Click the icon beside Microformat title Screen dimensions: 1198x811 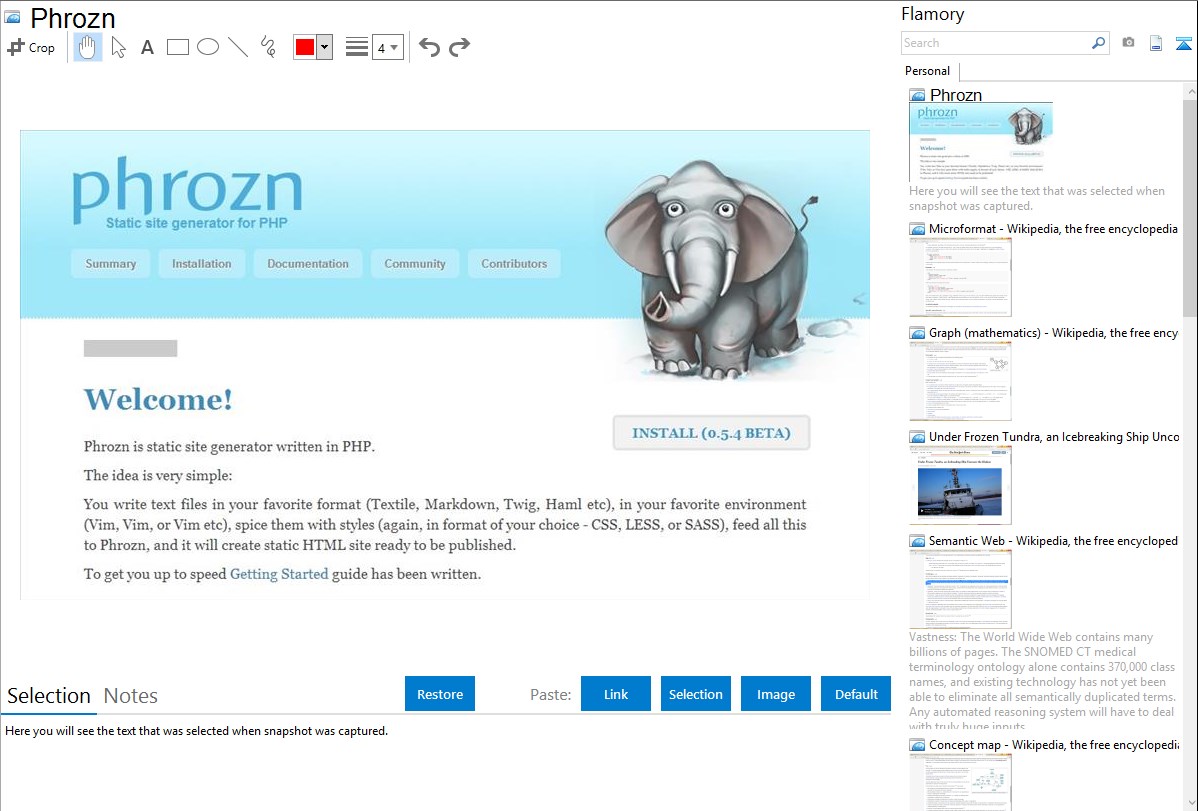pos(918,229)
